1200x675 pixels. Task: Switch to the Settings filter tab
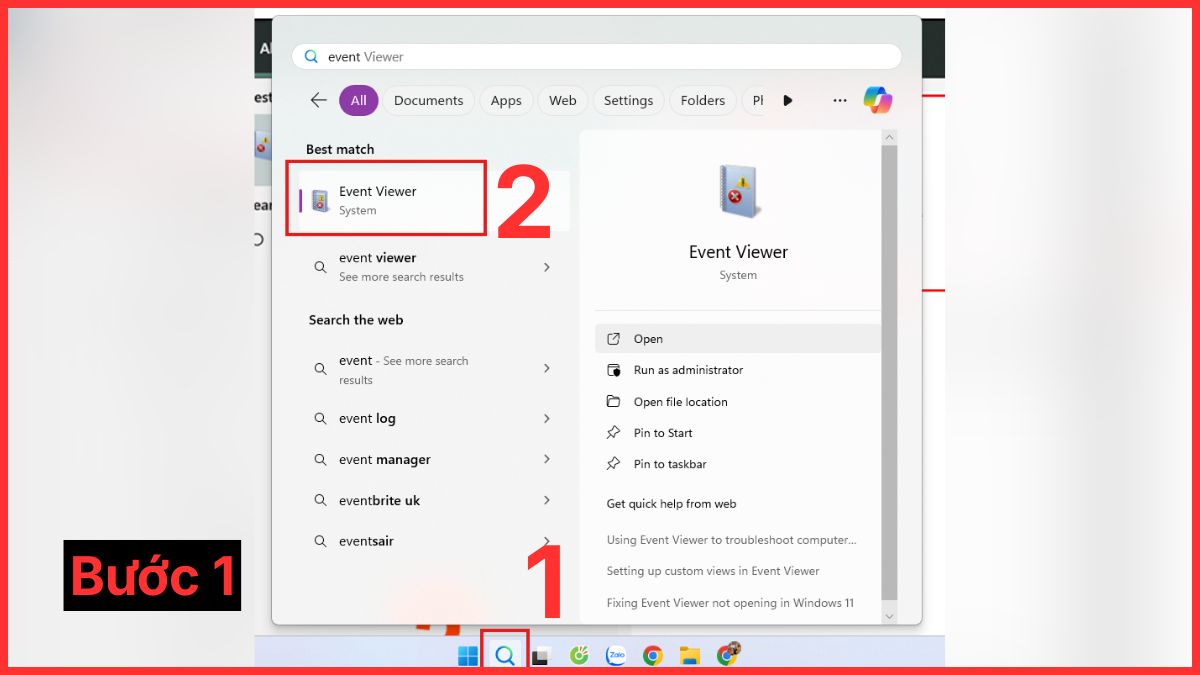click(628, 100)
